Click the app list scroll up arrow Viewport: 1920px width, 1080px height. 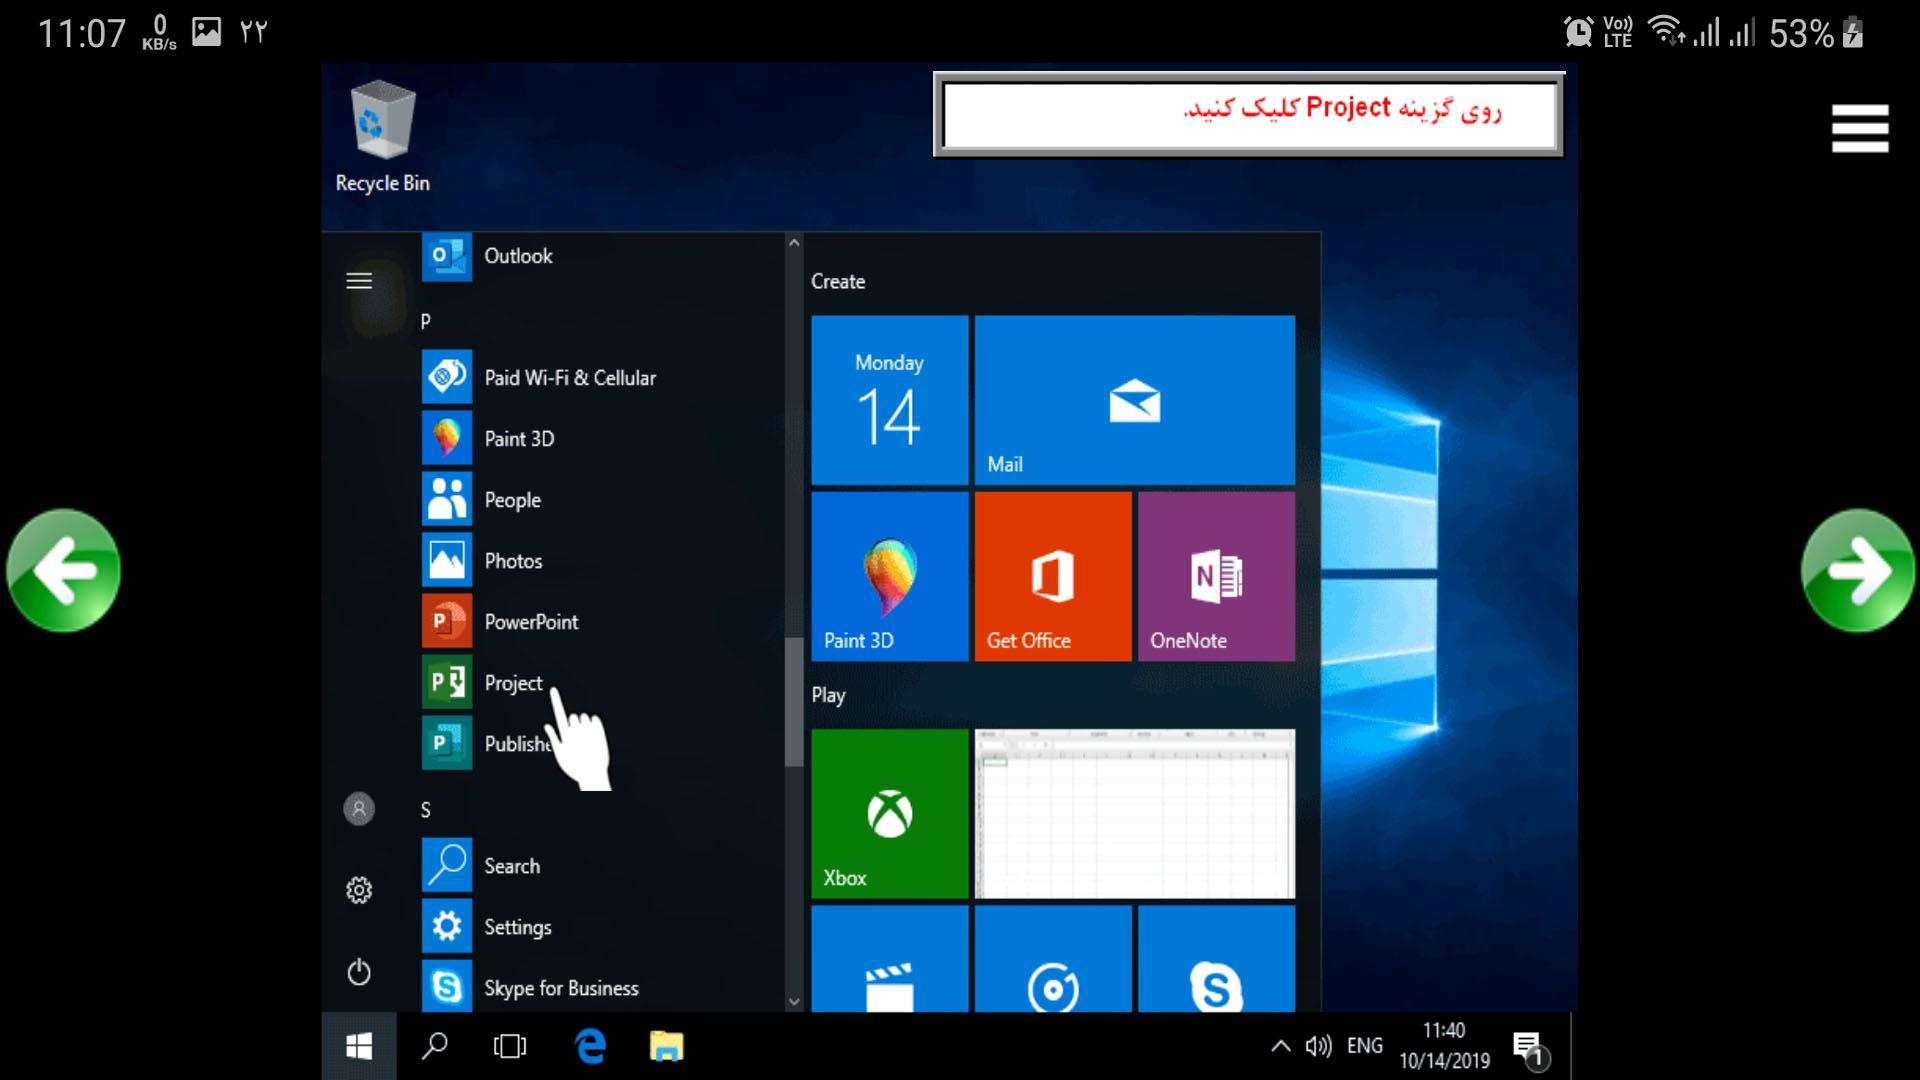click(794, 242)
